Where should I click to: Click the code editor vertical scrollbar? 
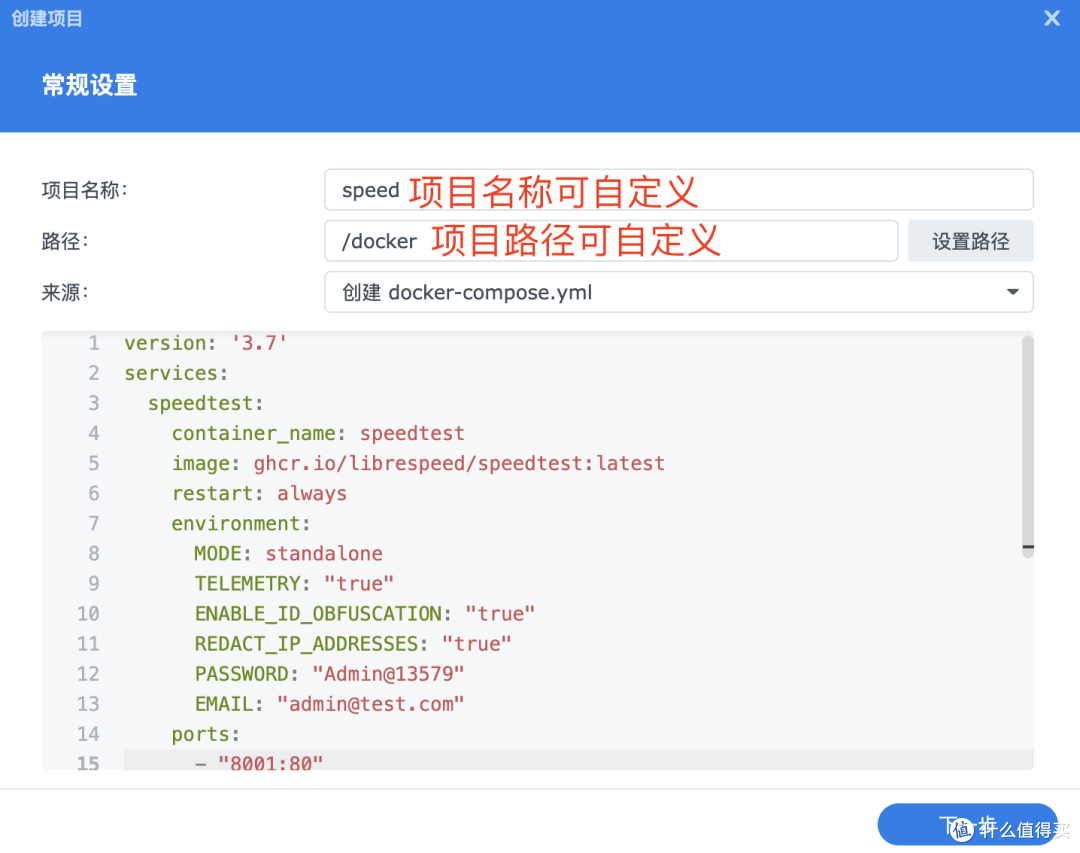(x=1027, y=444)
